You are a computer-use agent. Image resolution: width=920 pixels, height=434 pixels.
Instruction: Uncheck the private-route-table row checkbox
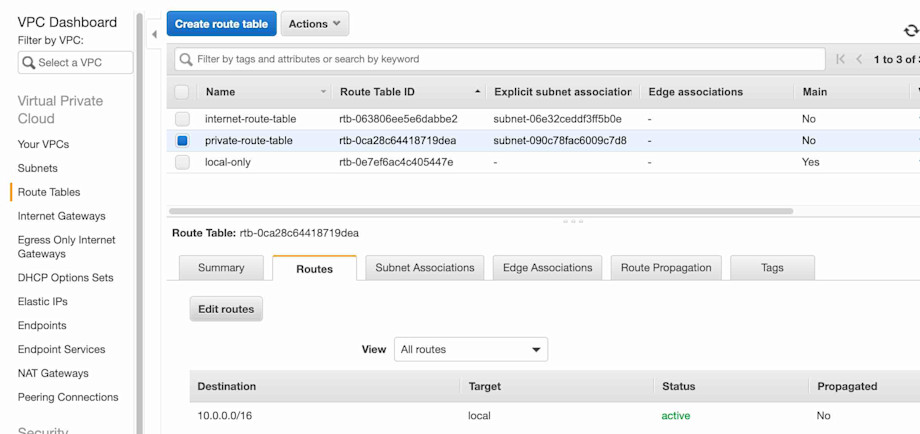[182, 141]
